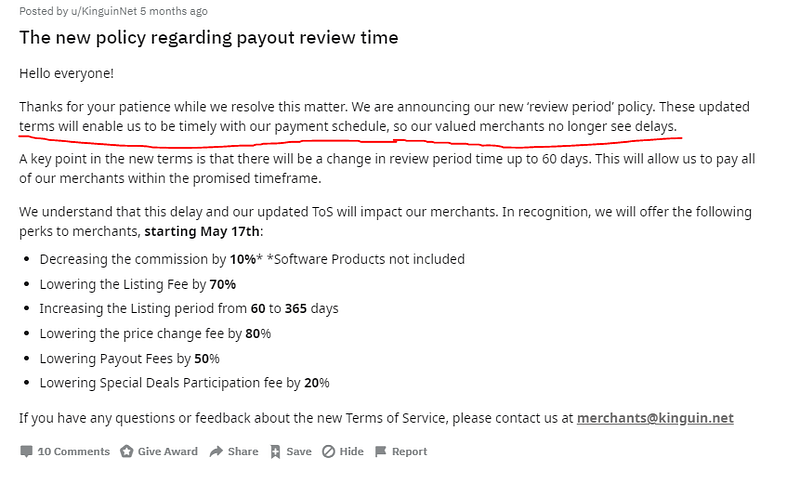Click the Hide circle-slash icon

(329, 451)
